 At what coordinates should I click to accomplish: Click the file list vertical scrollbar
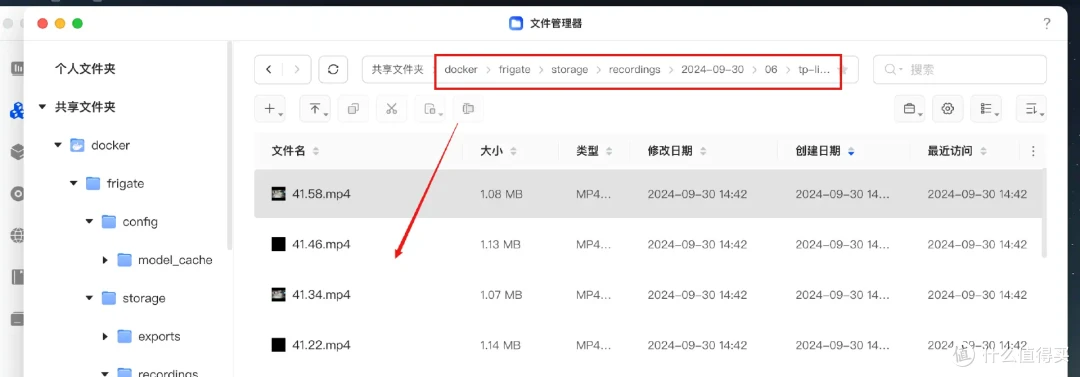click(1044, 214)
